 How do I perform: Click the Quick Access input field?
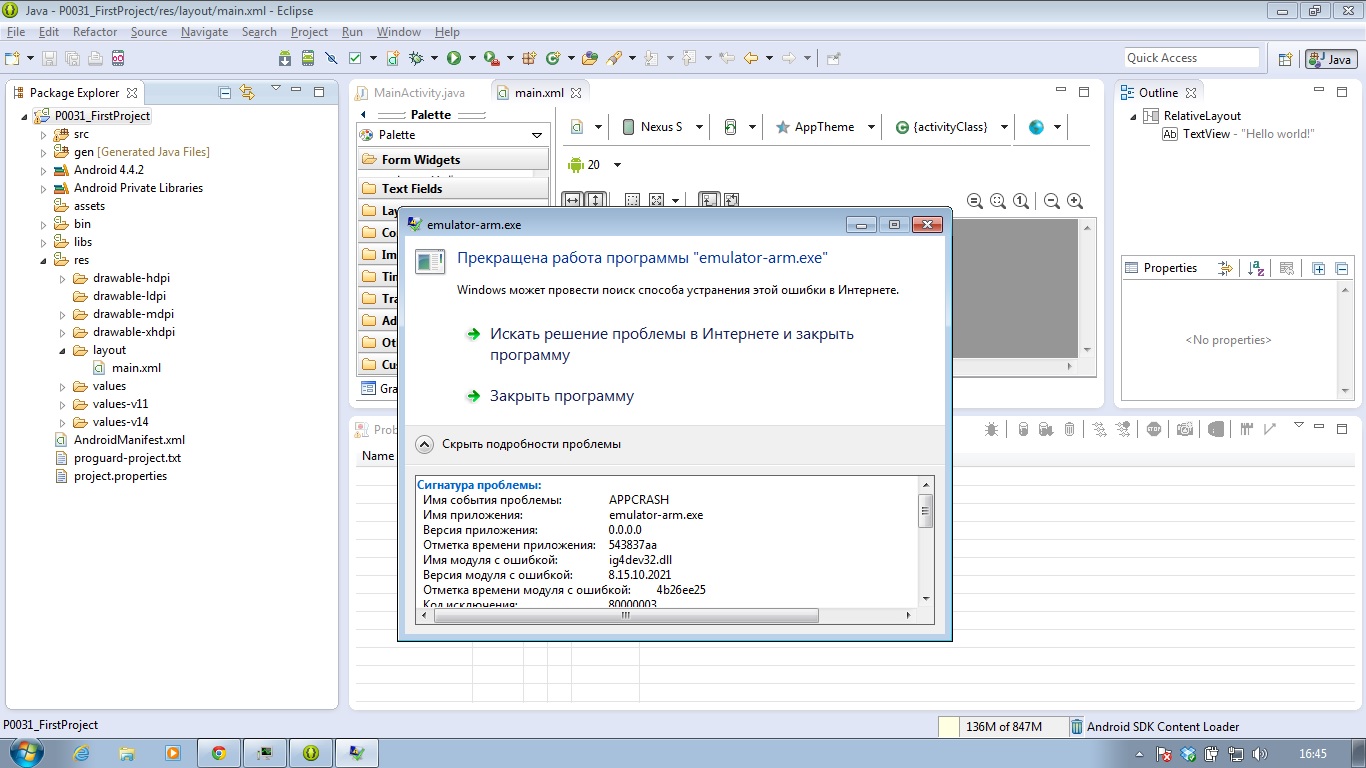tap(1191, 58)
